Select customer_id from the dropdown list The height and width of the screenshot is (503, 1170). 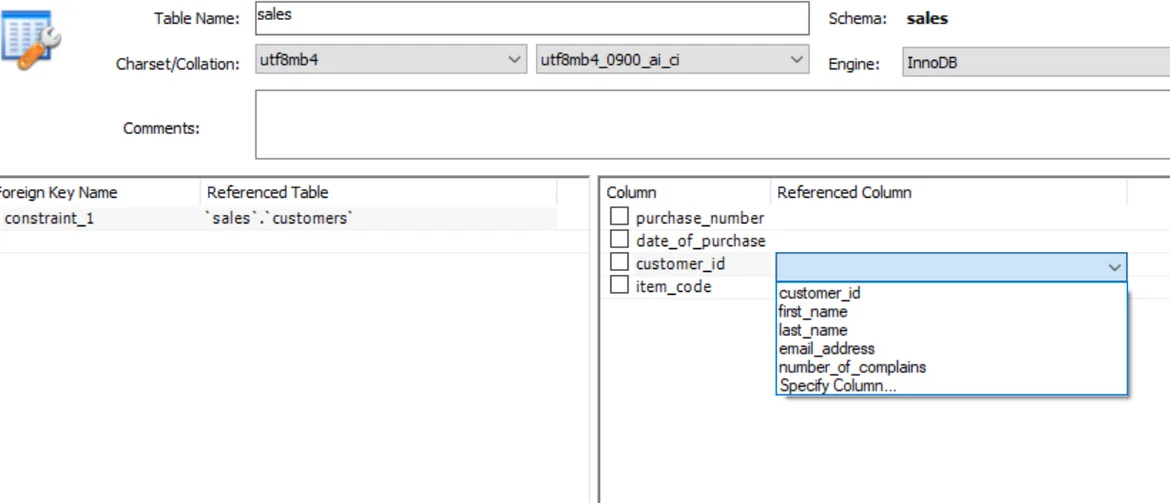click(x=819, y=293)
